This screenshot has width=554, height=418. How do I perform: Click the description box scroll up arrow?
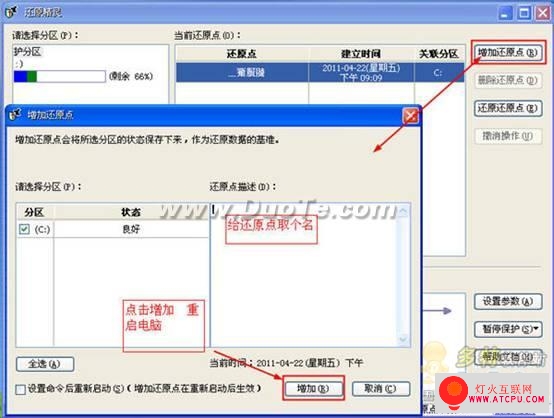pos(403,211)
